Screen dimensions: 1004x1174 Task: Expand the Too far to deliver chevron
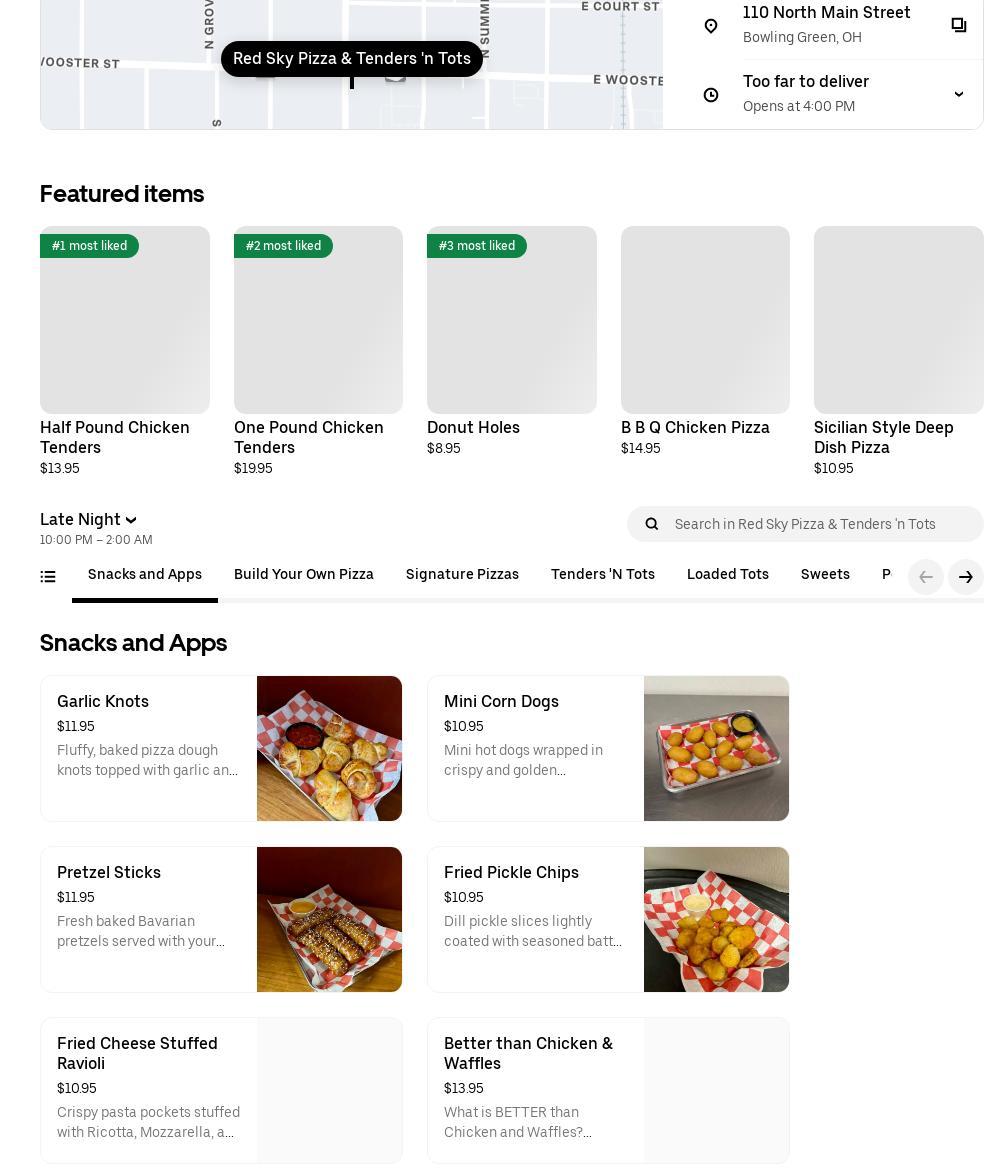click(958, 94)
